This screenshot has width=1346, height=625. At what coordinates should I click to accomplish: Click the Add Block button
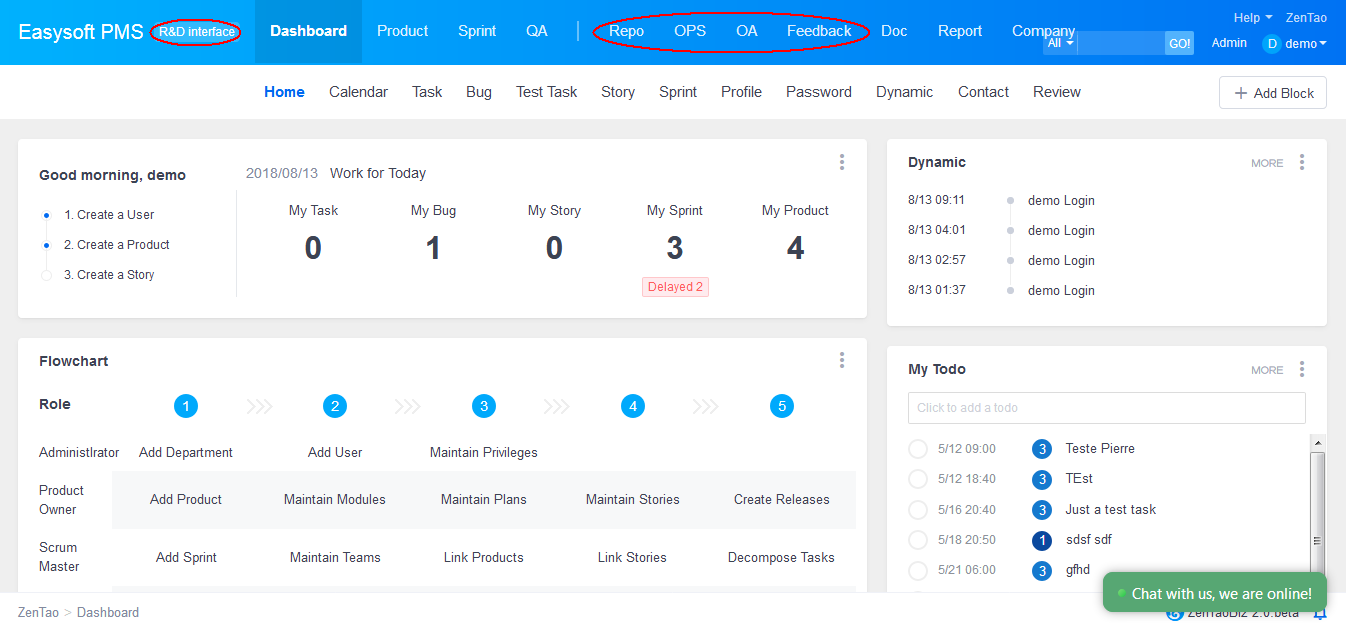coord(1272,93)
